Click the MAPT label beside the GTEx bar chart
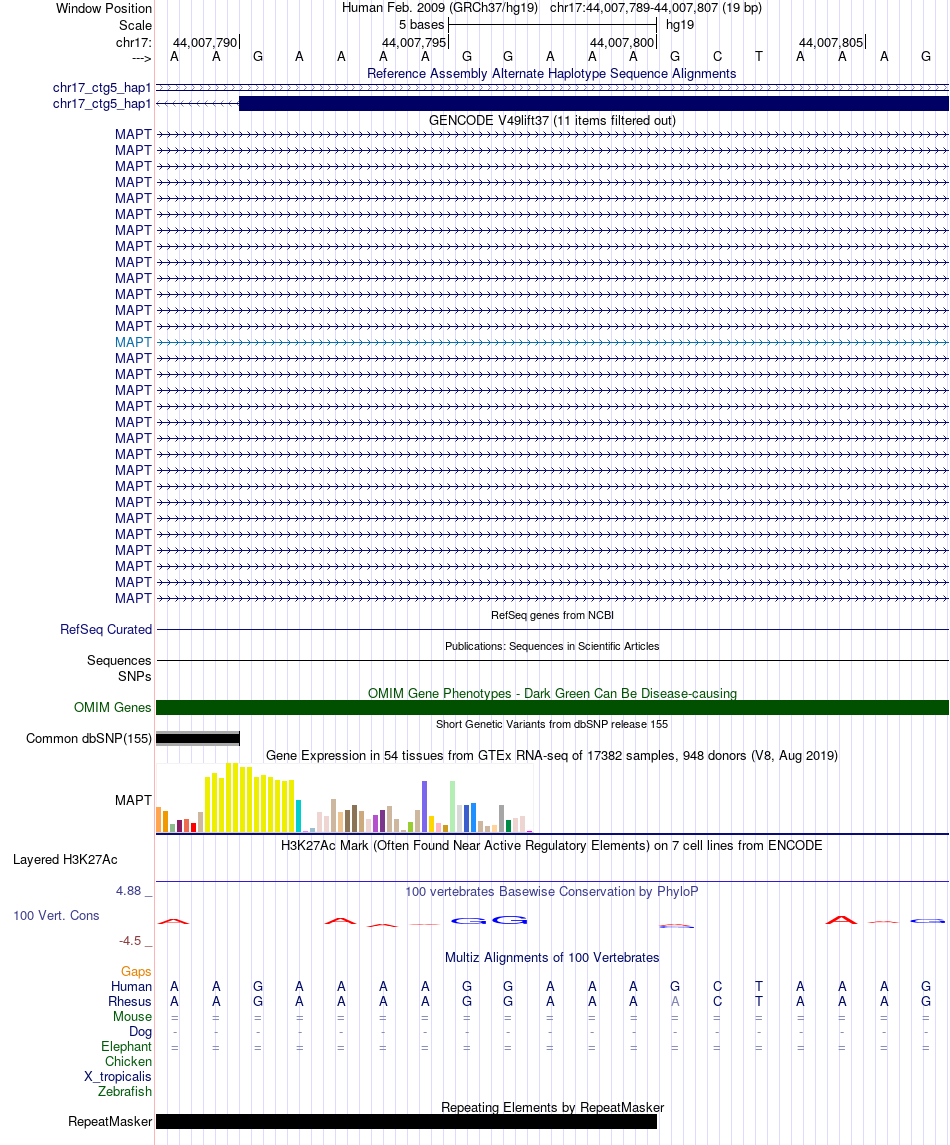Image resolution: width=950 pixels, height=1145 pixels. coord(133,800)
